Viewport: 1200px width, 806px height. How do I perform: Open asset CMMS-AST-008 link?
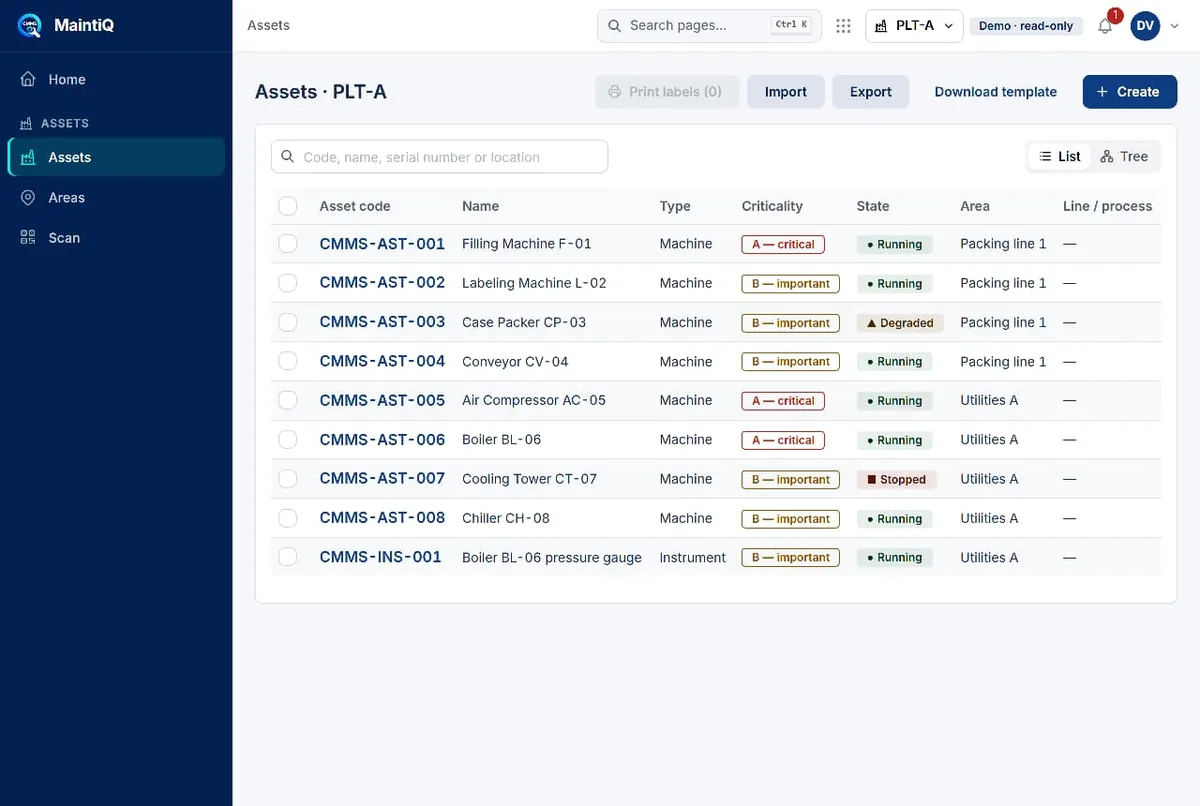(382, 518)
